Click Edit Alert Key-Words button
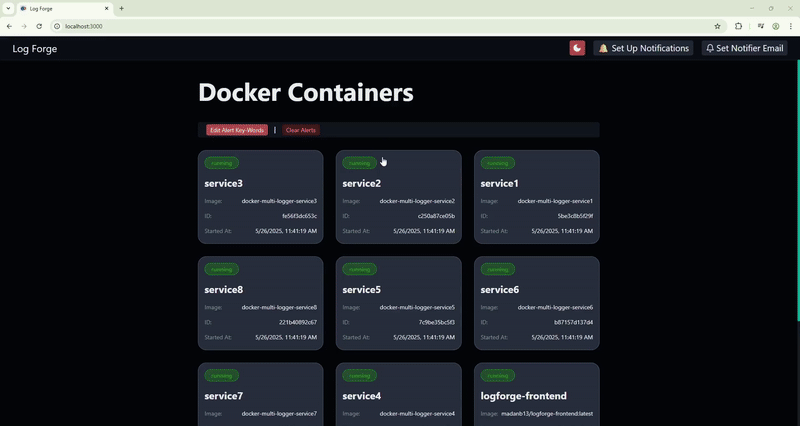Viewport: 800px width, 426px height. [236, 130]
